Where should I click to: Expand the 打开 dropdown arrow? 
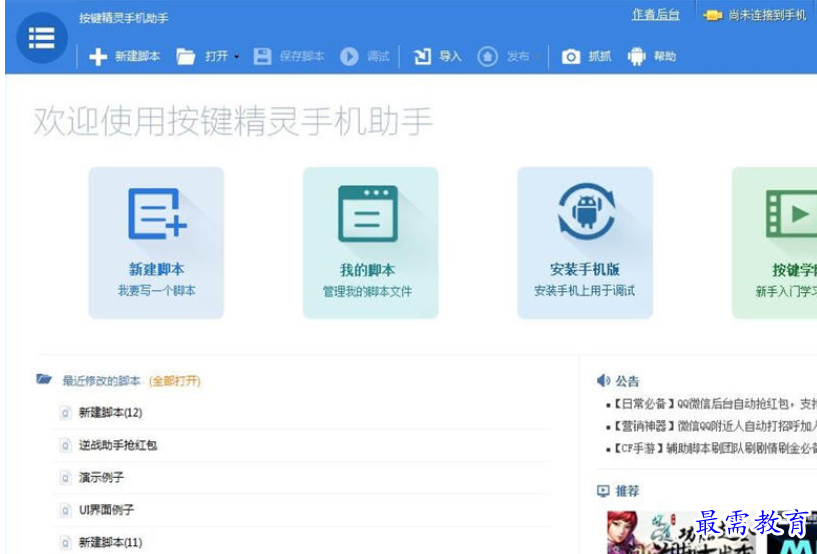[x=237, y=57]
